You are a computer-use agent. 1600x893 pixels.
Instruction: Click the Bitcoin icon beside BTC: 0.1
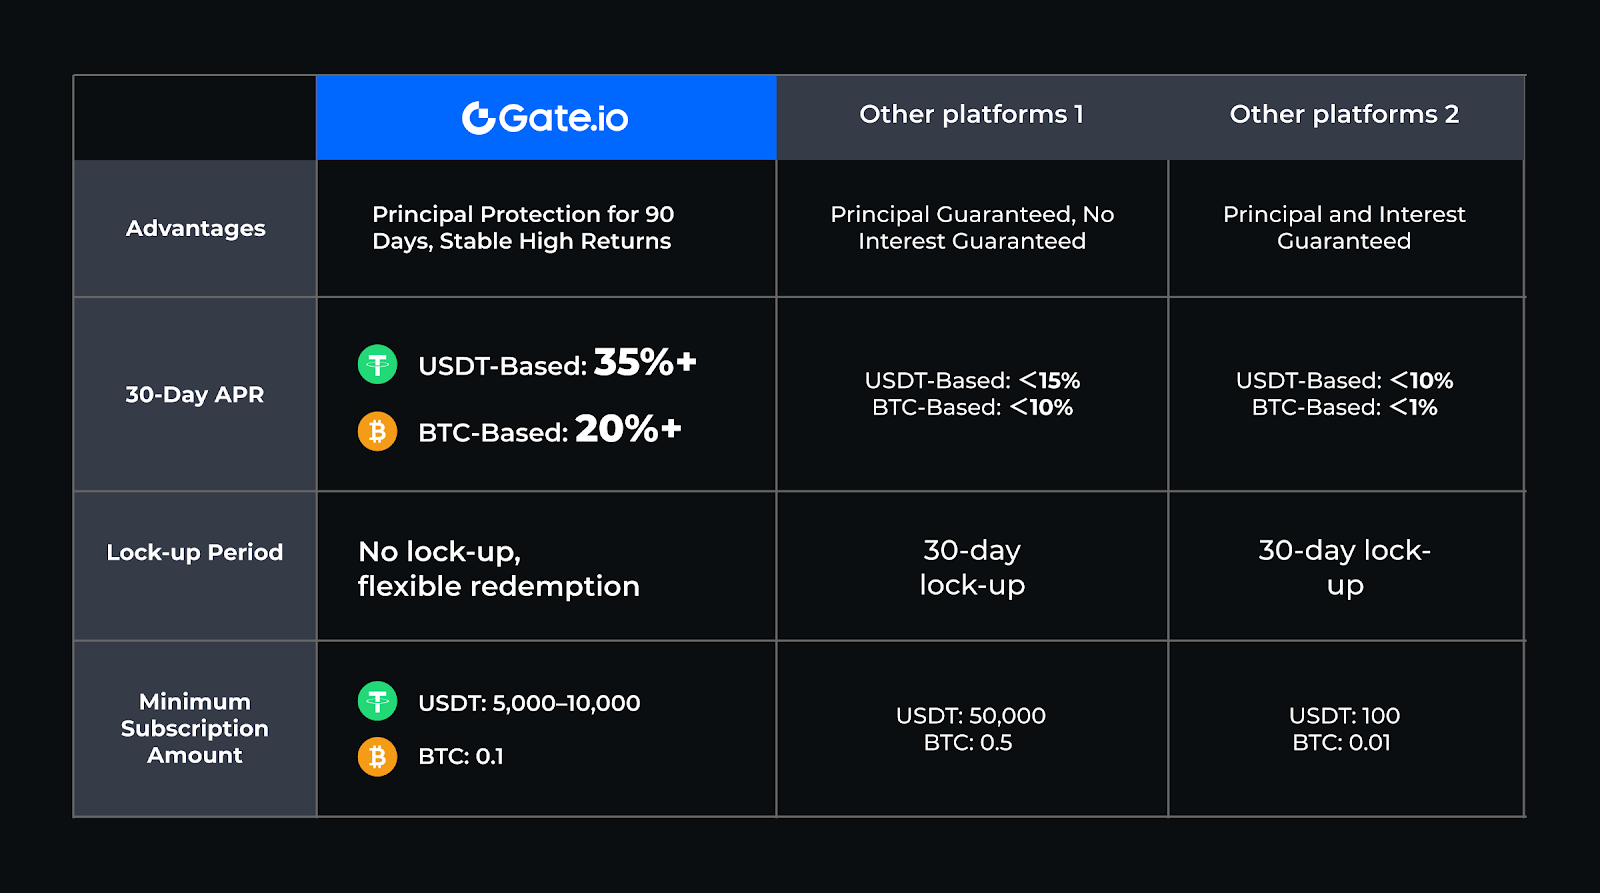pos(378,756)
